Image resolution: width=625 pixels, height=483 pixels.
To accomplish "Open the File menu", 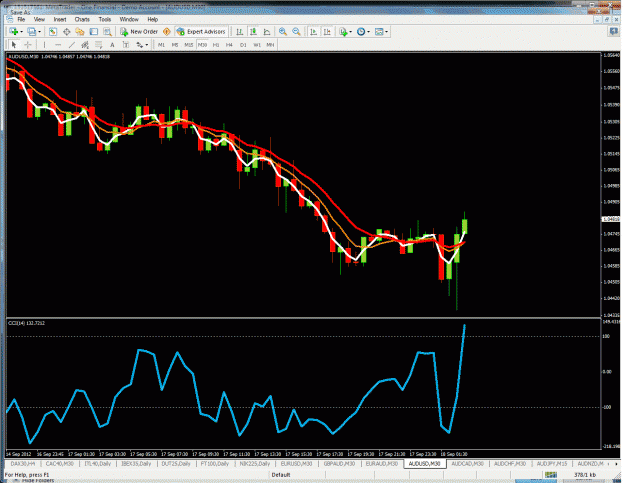I will pos(21,20).
